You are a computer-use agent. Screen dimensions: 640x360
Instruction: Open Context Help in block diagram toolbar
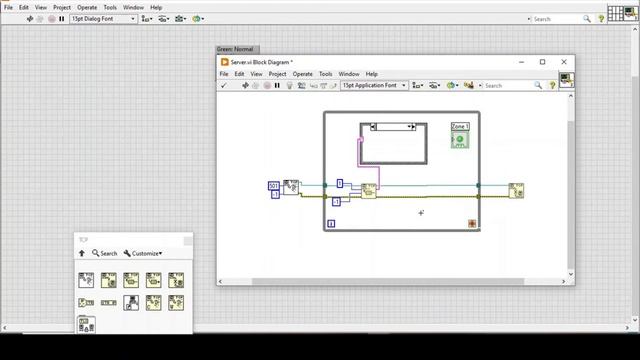click(552, 85)
